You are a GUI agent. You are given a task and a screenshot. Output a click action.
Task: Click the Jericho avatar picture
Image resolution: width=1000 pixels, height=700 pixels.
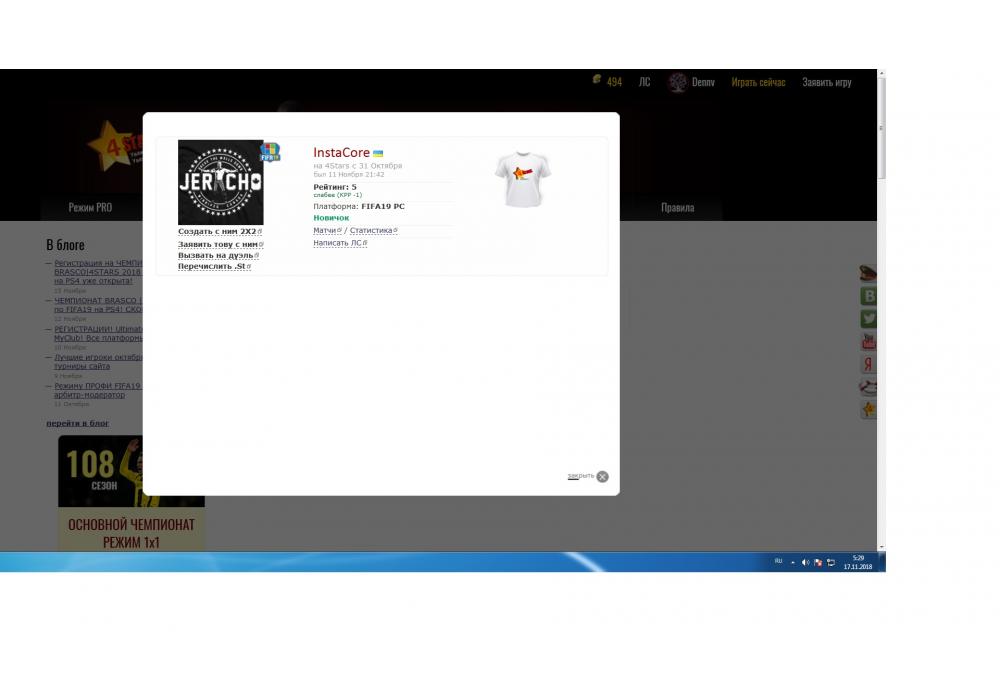pos(221,182)
